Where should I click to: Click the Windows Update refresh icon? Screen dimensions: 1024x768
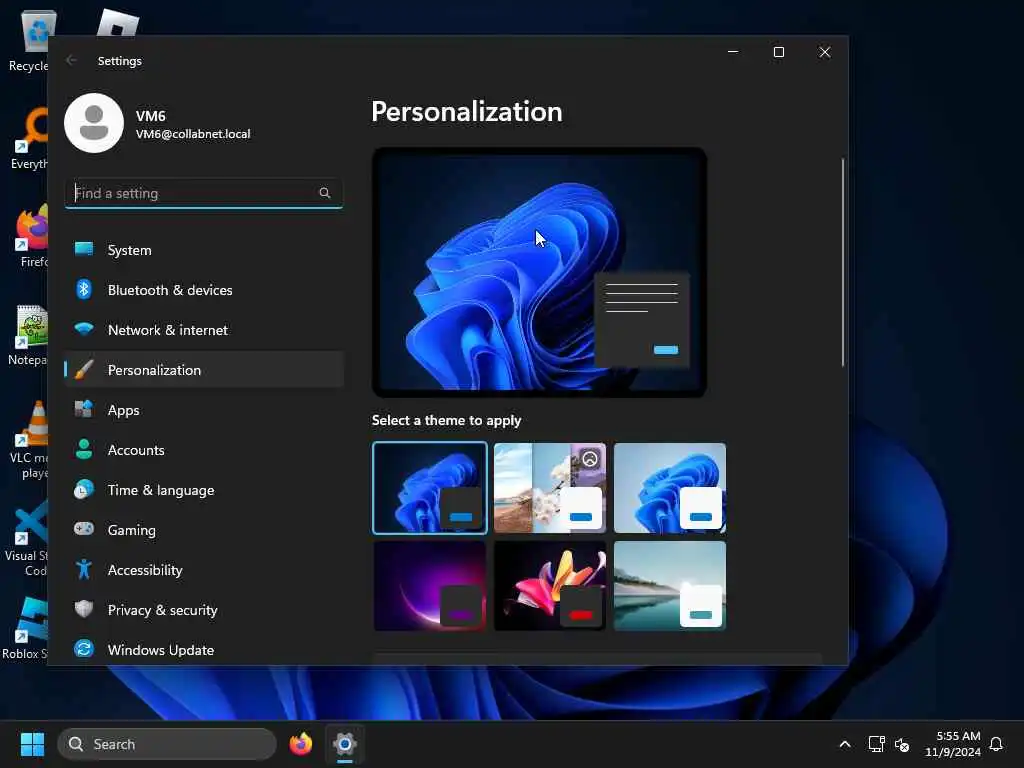point(84,649)
